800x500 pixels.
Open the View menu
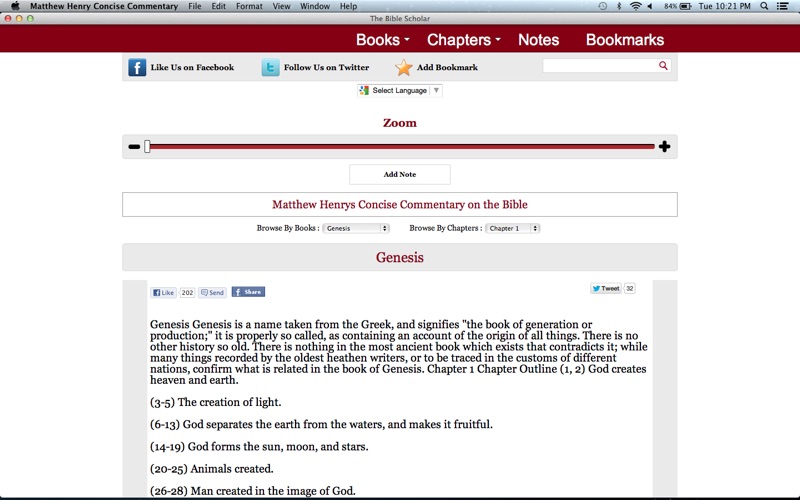click(281, 6)
